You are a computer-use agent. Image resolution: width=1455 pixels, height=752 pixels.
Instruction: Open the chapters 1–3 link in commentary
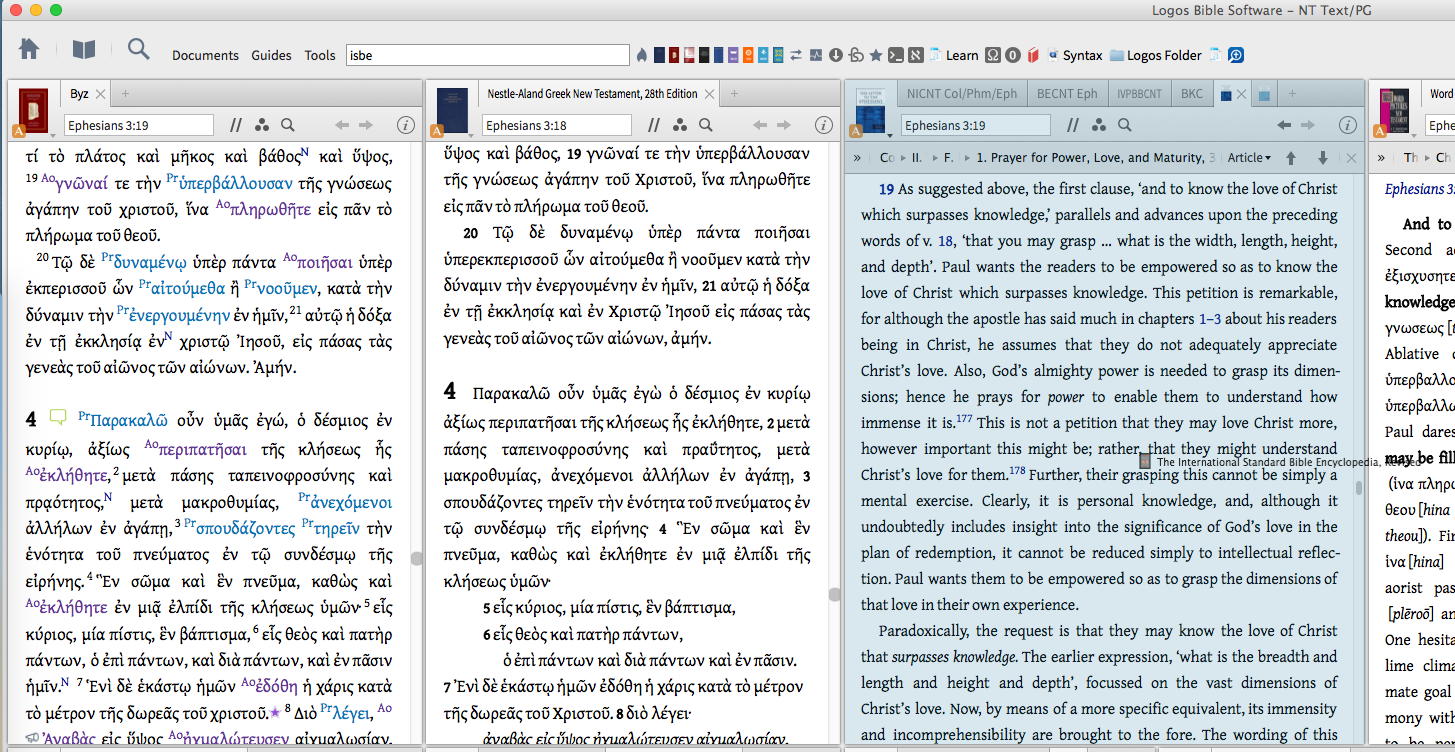click(1210, 319)
